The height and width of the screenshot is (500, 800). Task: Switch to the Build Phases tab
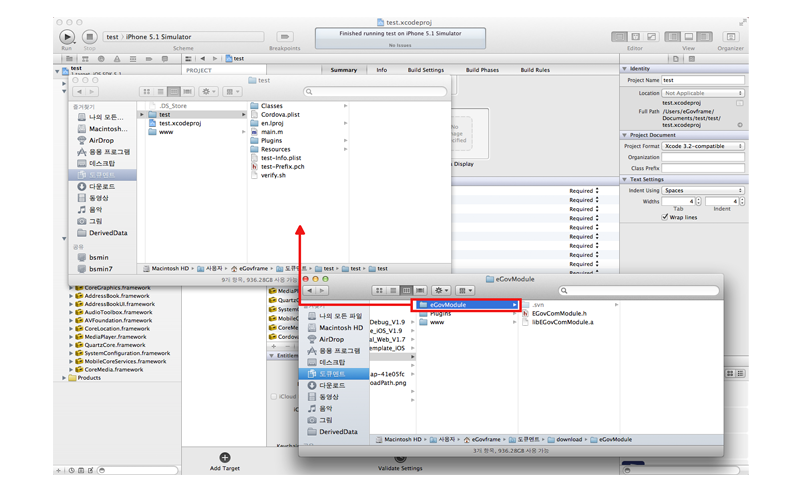click(x=482, y=70)
